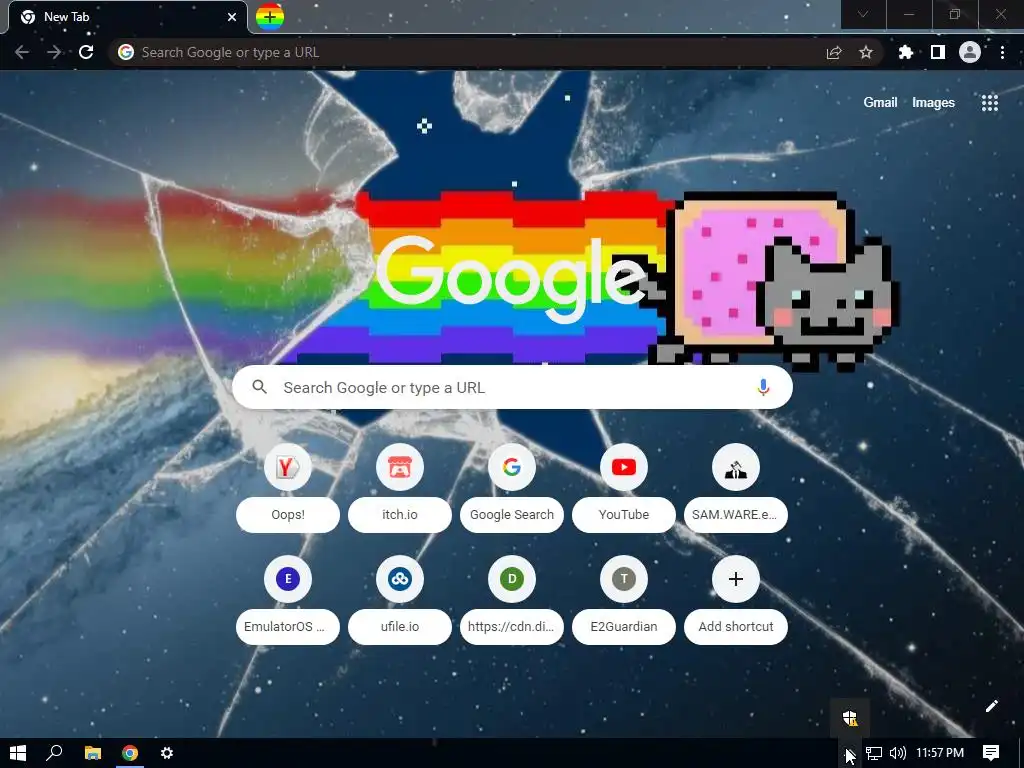Image resolution: width=1024 pixels, height=768 pixels.
Task: Open the Extensions puzzle icon
Action: pos(905,52)
